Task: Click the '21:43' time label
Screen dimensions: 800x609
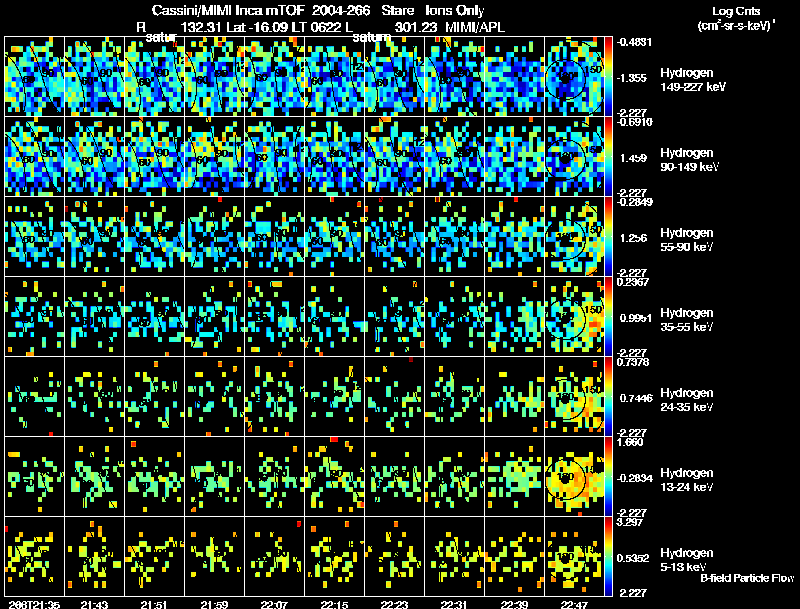Action: pos(94,604)
